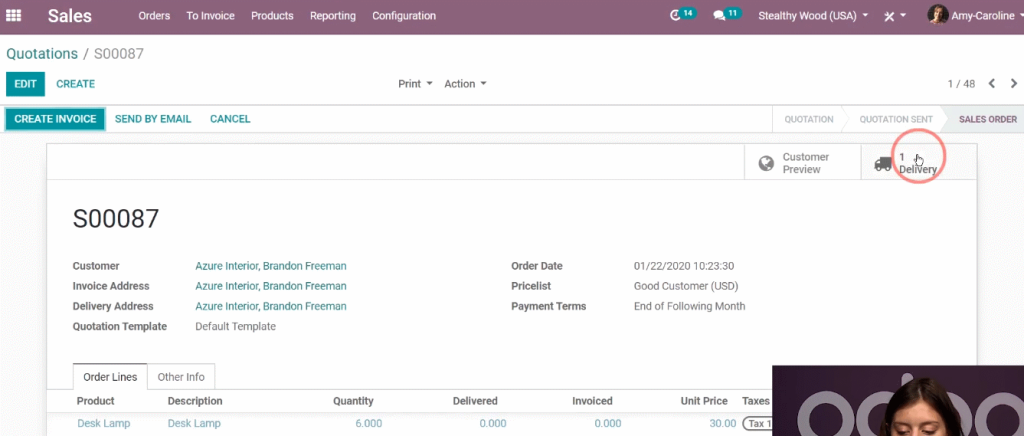
Task: Click the Delivered column header
Action: (x=475, y=401)
